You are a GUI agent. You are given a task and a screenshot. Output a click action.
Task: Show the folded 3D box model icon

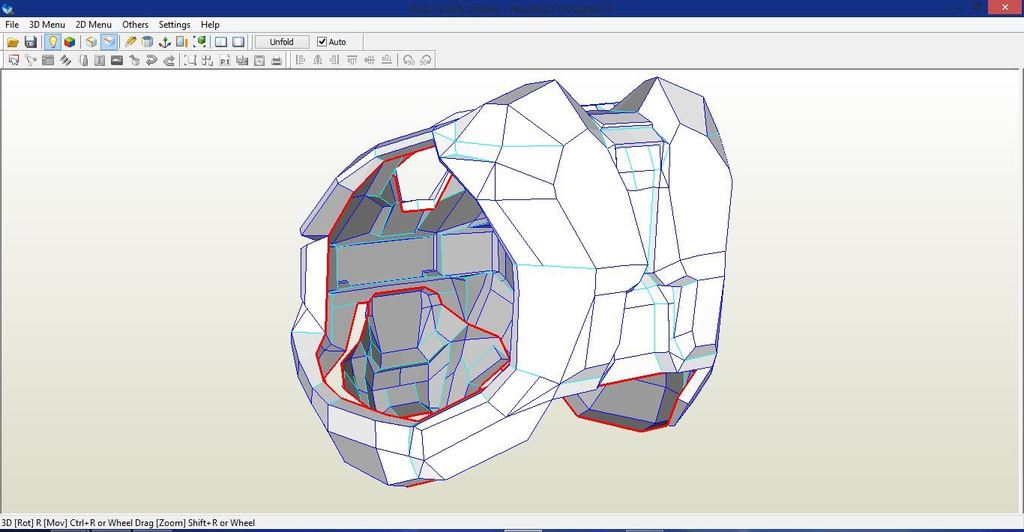(91, 42)
